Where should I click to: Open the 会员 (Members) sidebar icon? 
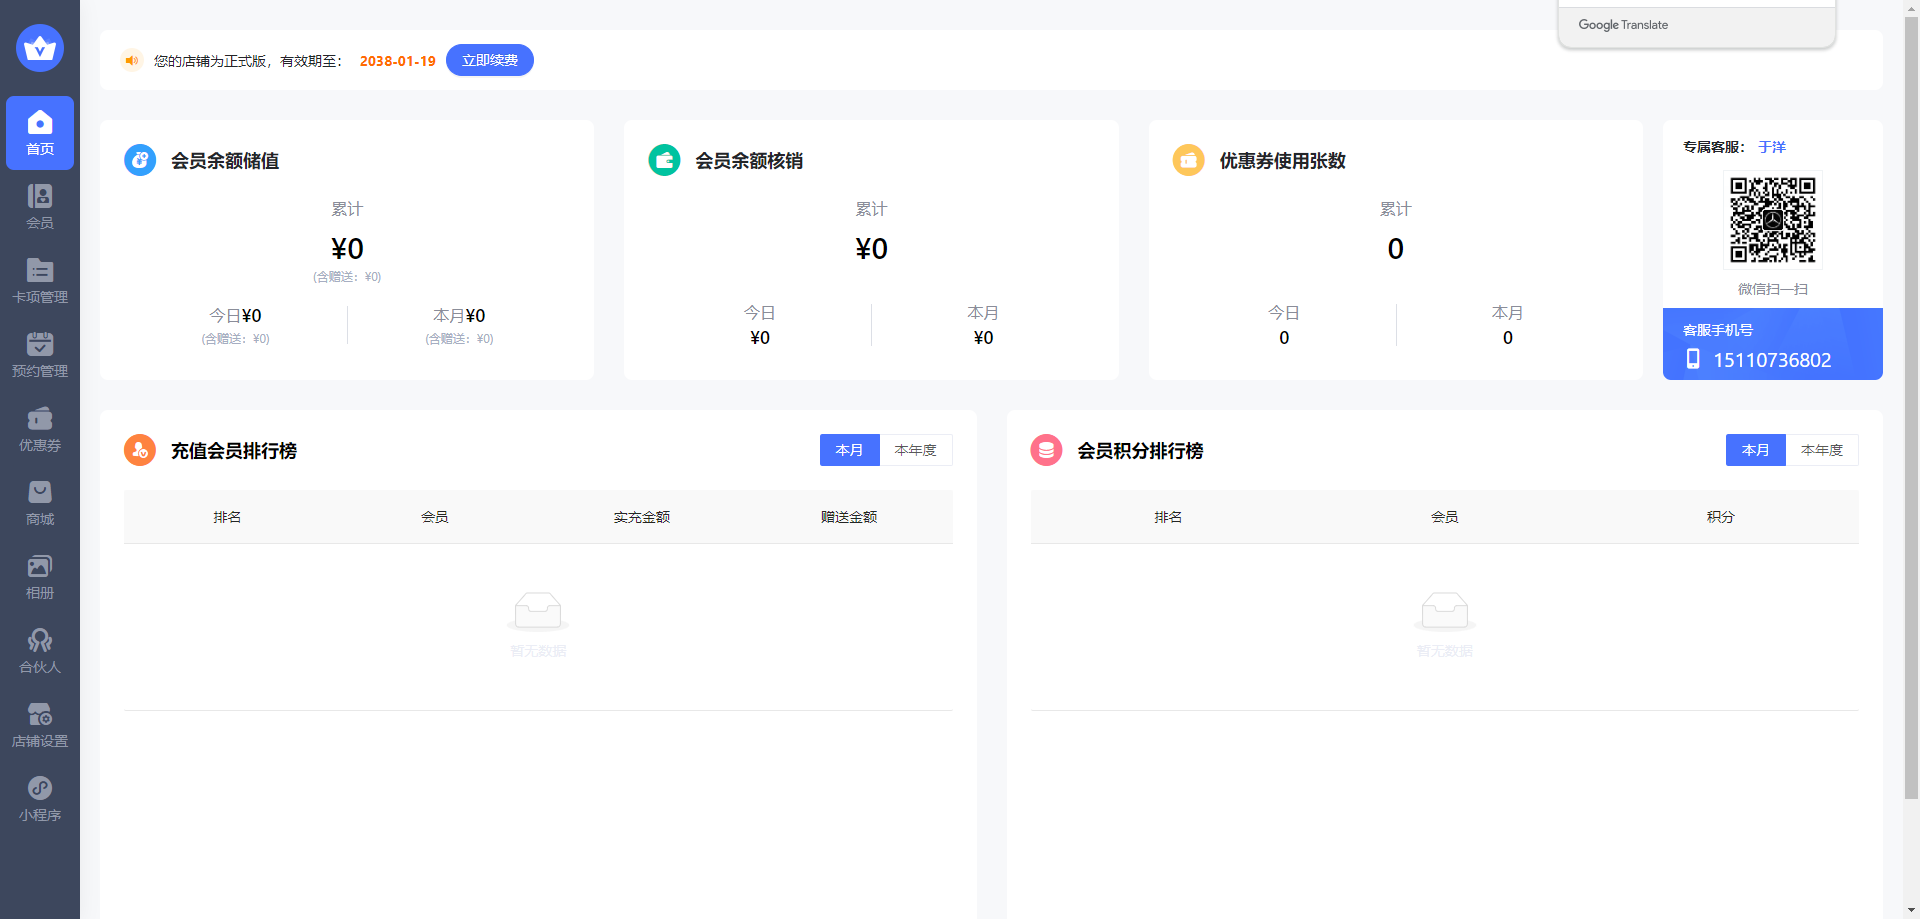[x=40, y=207]
